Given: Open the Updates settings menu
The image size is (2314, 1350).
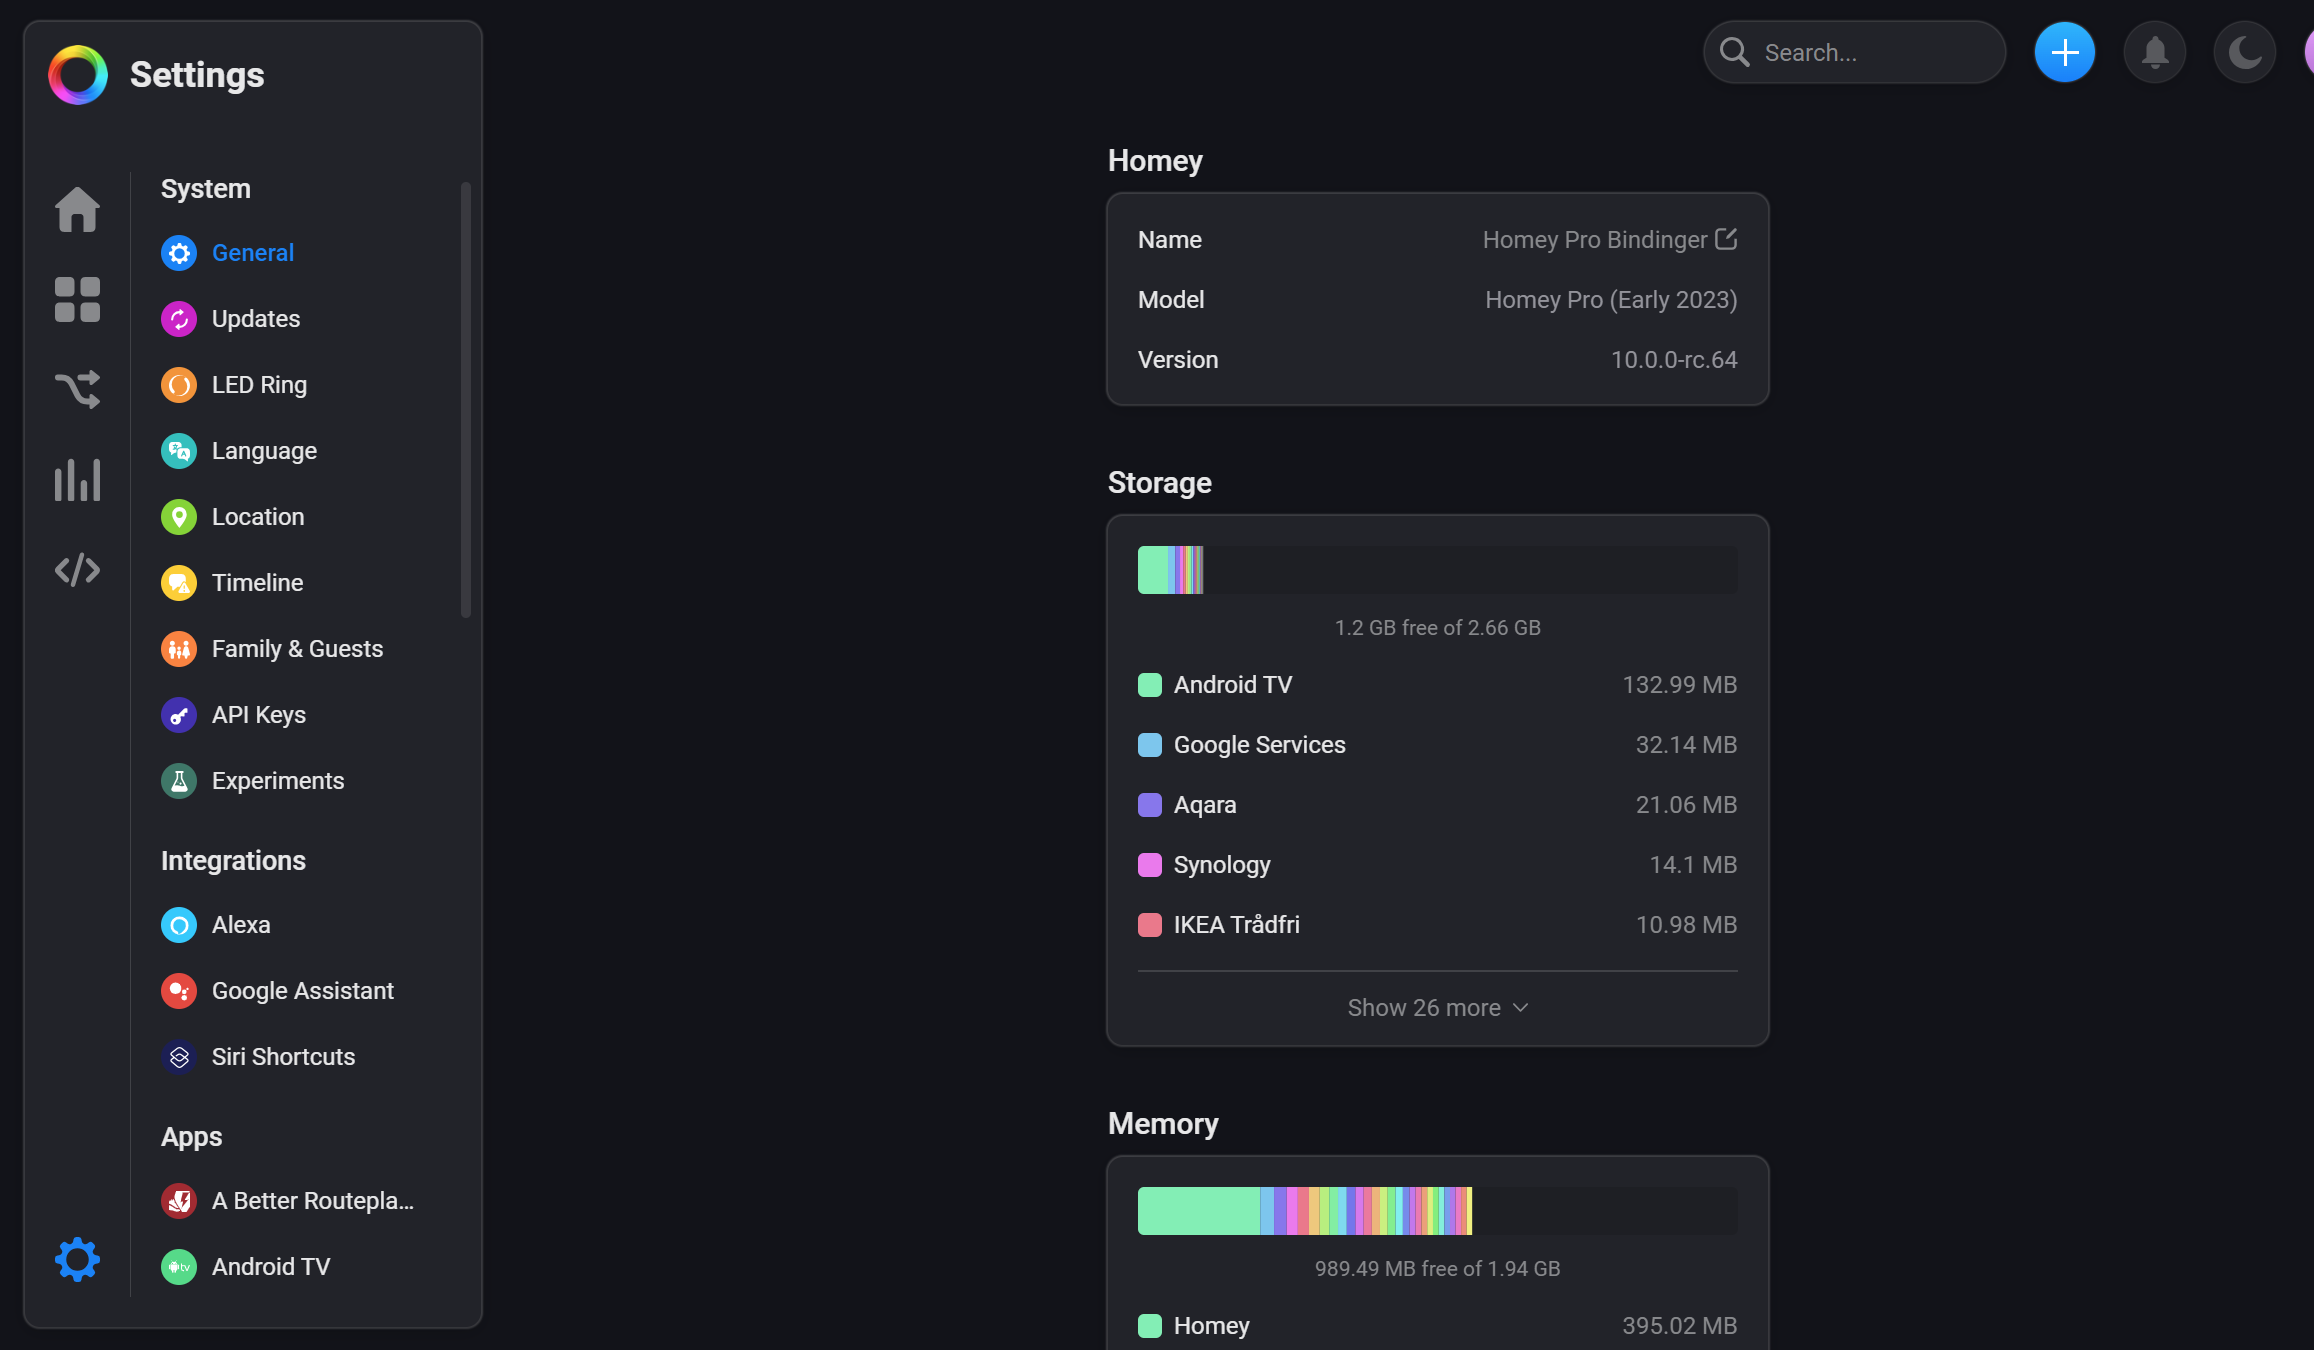Looking at the screenshot, I should pyautogui.click(x=255, y=319).
